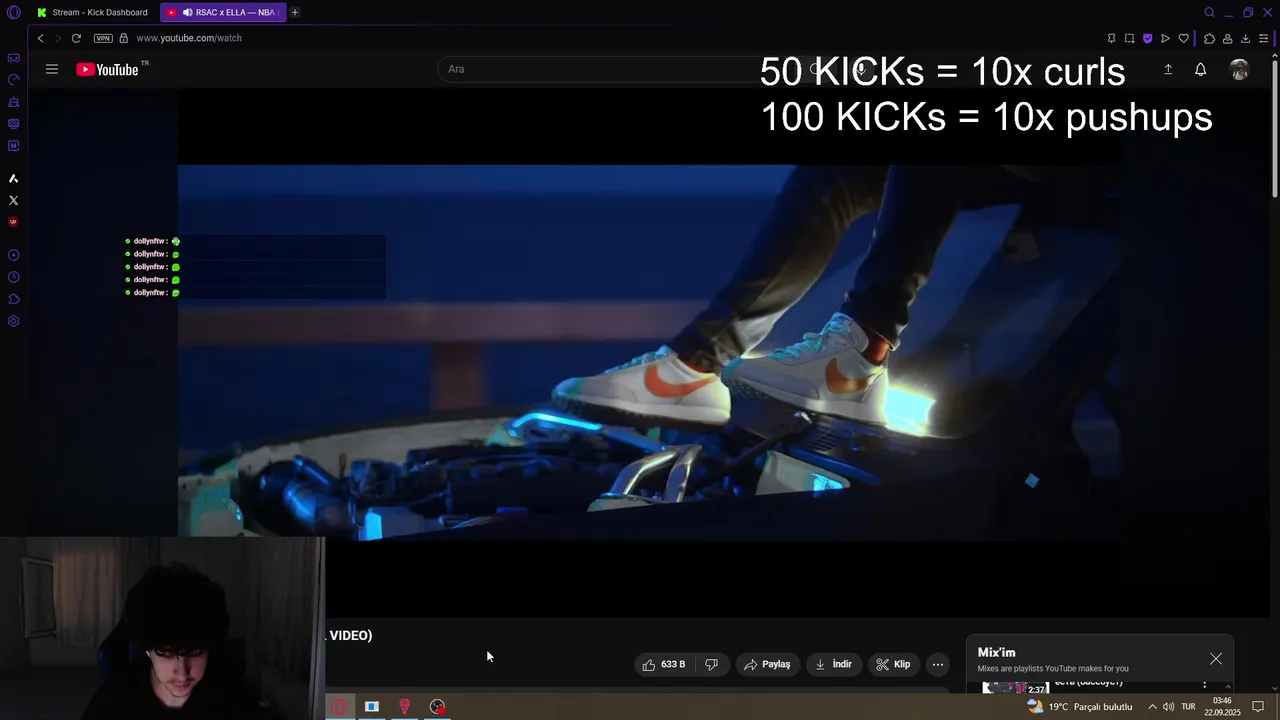1280x720 pixels.
Task: Open pinboards pin icon in toolbar
Action: (x=1111, y=38)
